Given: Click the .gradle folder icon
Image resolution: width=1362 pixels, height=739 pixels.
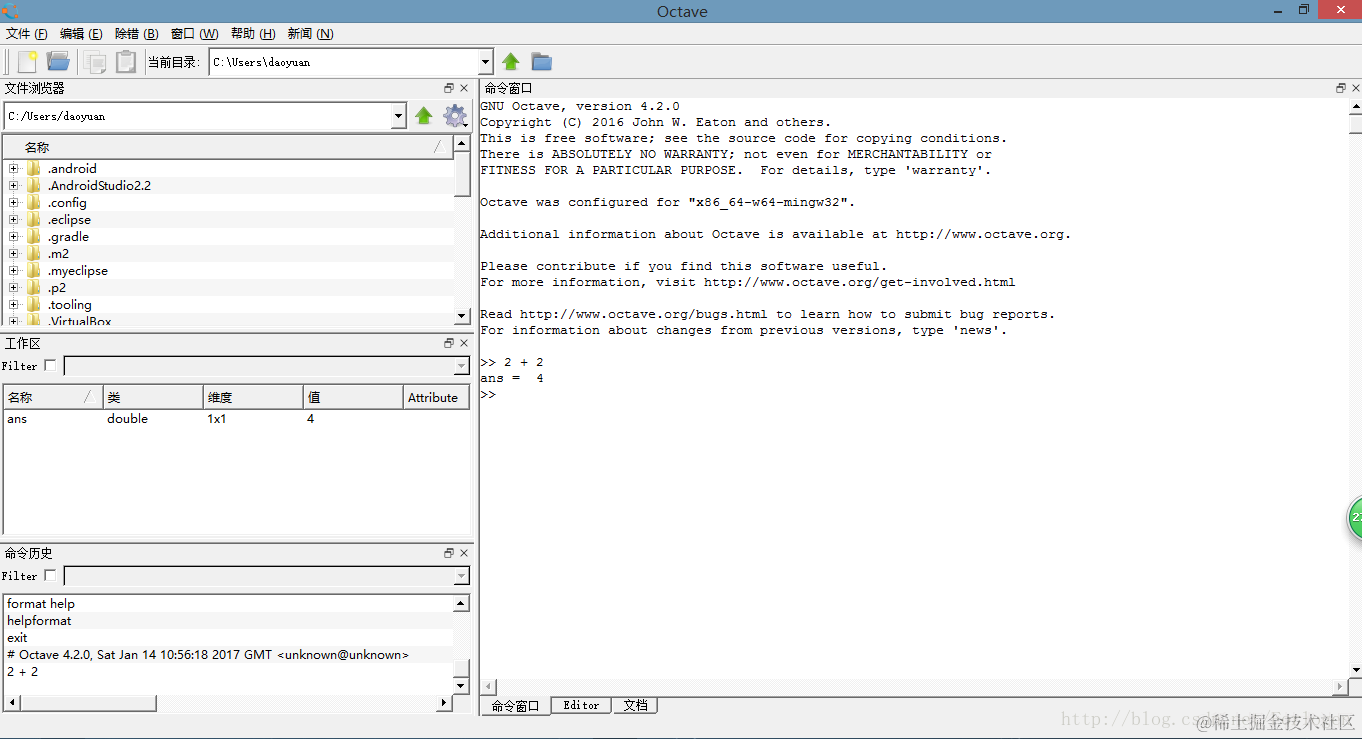Looking at the screenshot, I should coord(34,236).
